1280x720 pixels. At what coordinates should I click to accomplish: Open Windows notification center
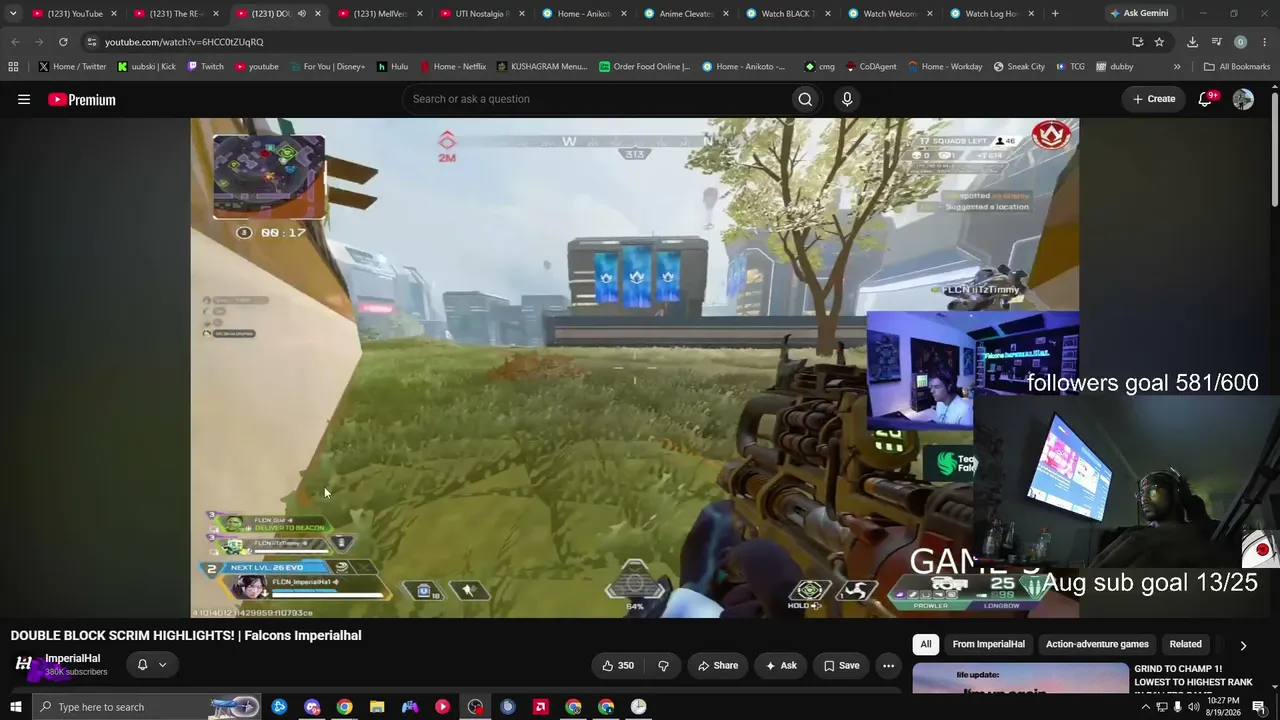click(1259, 707)
